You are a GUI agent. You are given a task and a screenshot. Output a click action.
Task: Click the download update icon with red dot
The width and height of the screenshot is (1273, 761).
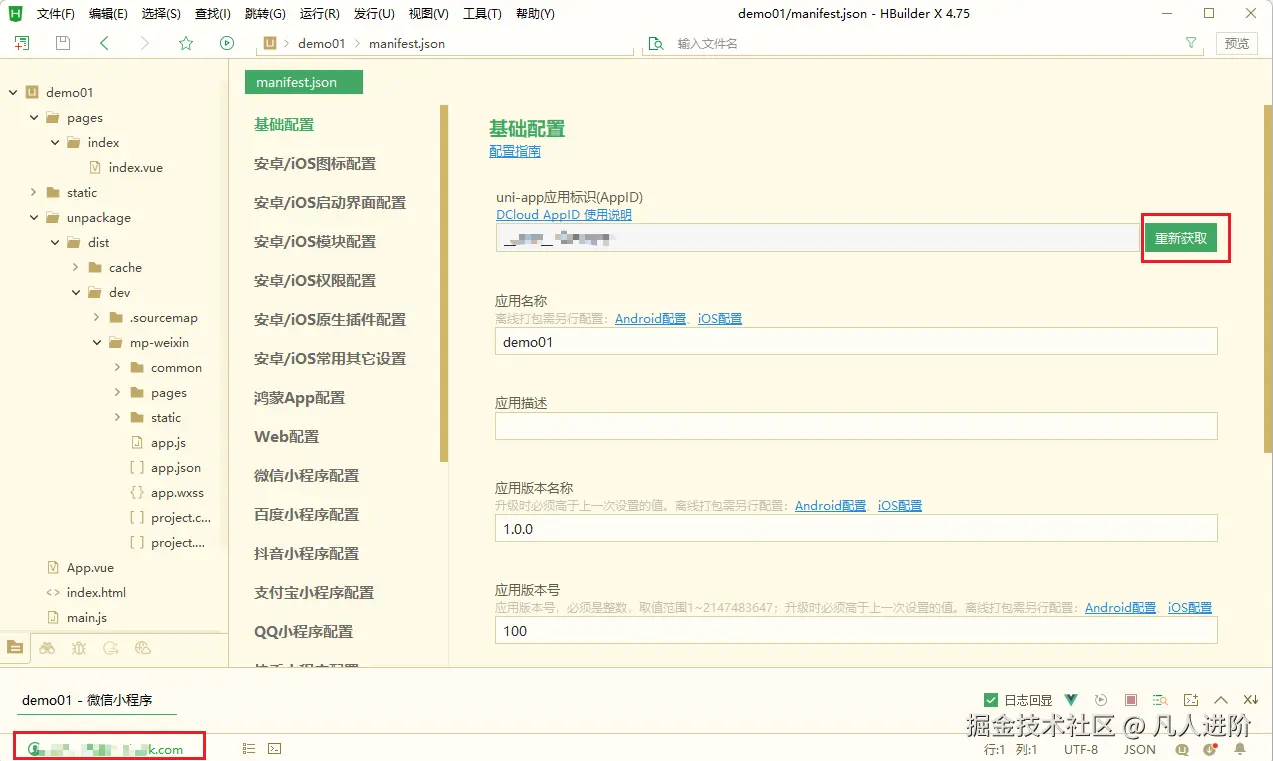tap(1210, 749)
